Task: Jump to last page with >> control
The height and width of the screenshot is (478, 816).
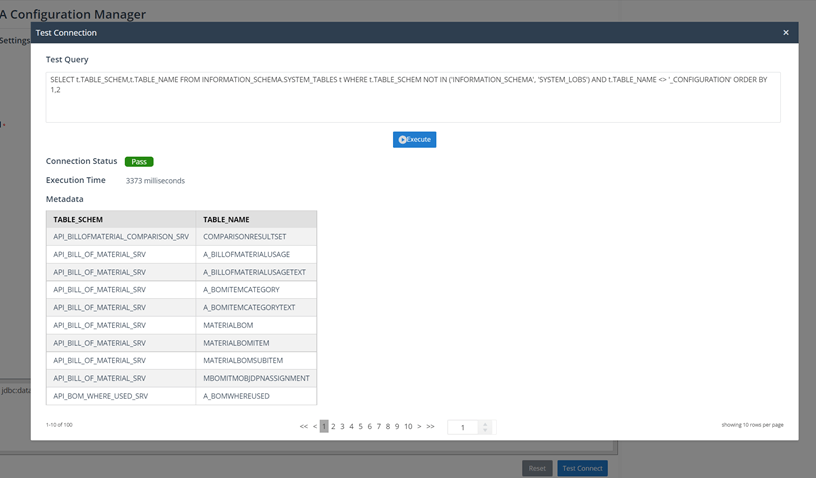Action: tap(430, 427)
